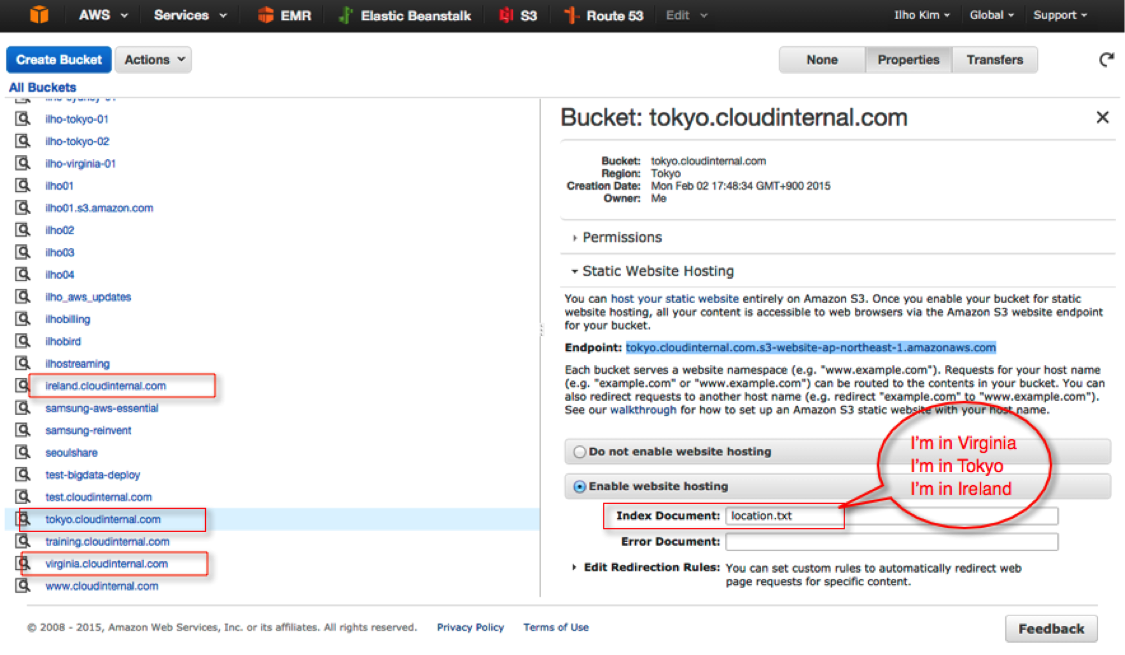Click magnifier icon beside test-bigdata-deploy
Viewport: 1125px width, 655px height.
pos(23,474)
